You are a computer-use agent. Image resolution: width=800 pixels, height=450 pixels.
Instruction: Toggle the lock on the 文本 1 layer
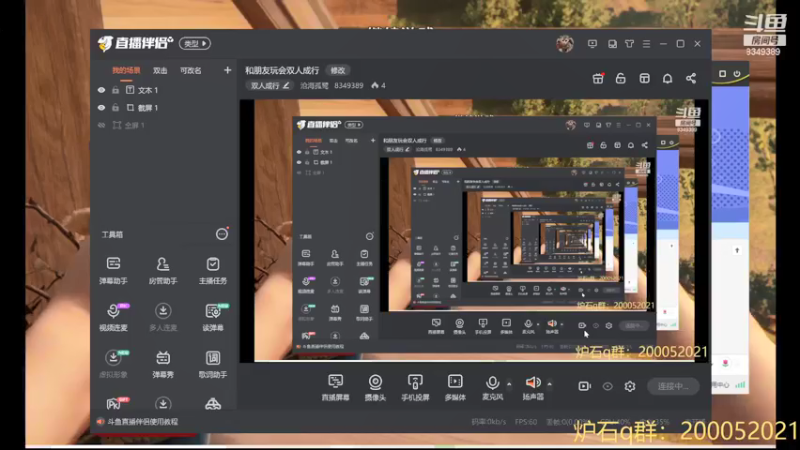pos(116,90)
